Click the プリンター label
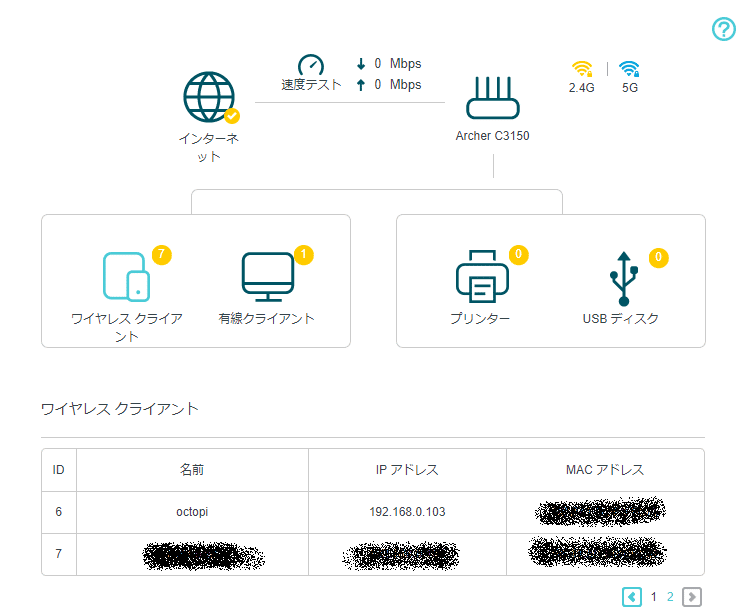This screenshot has height=608, width=744. coord(480,318)
